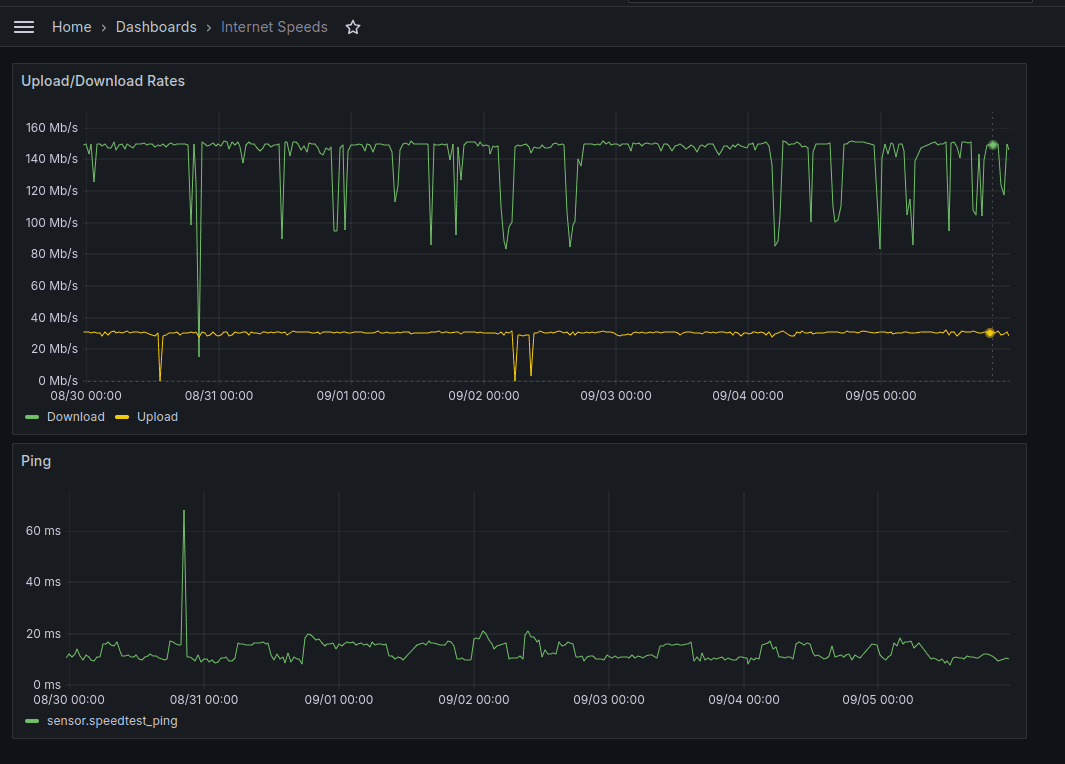Click the green Download legend color swatch

point(30,417)
